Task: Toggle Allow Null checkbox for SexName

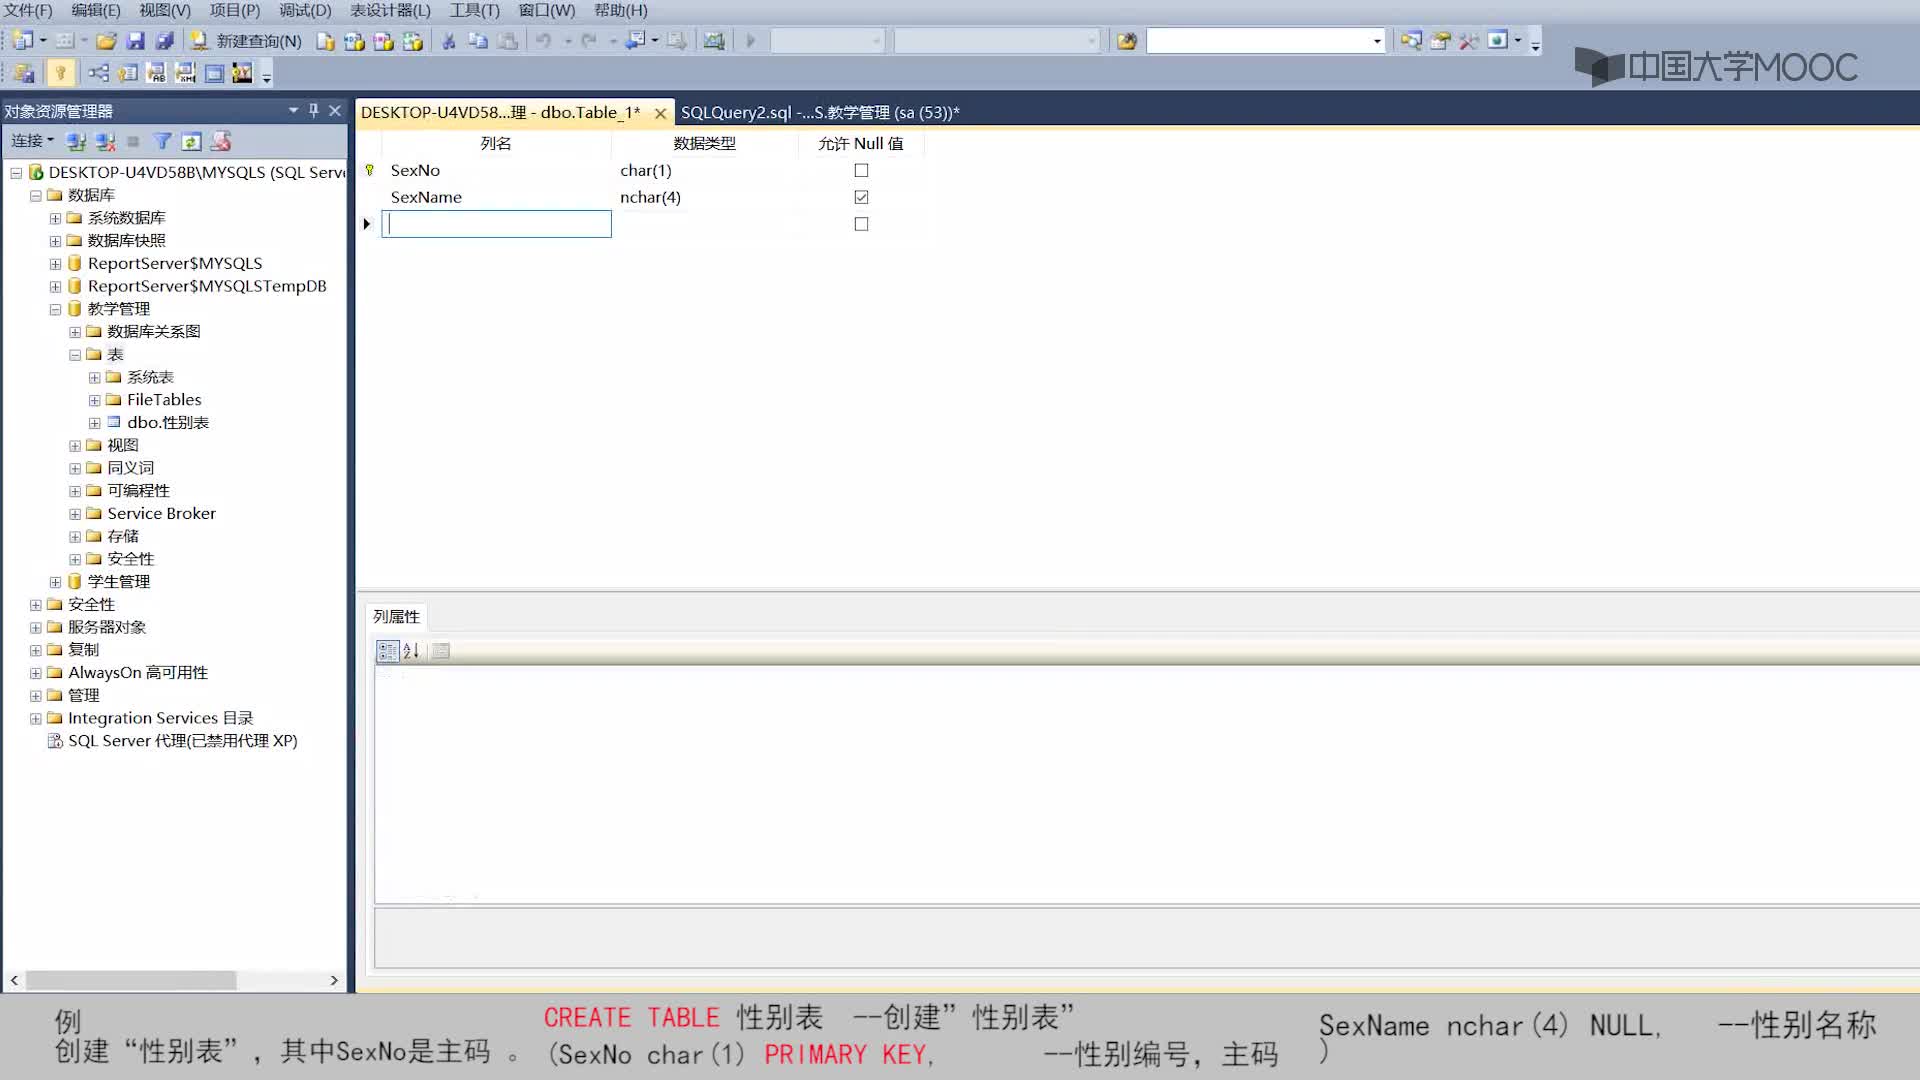Action: [x=861, y=197]
